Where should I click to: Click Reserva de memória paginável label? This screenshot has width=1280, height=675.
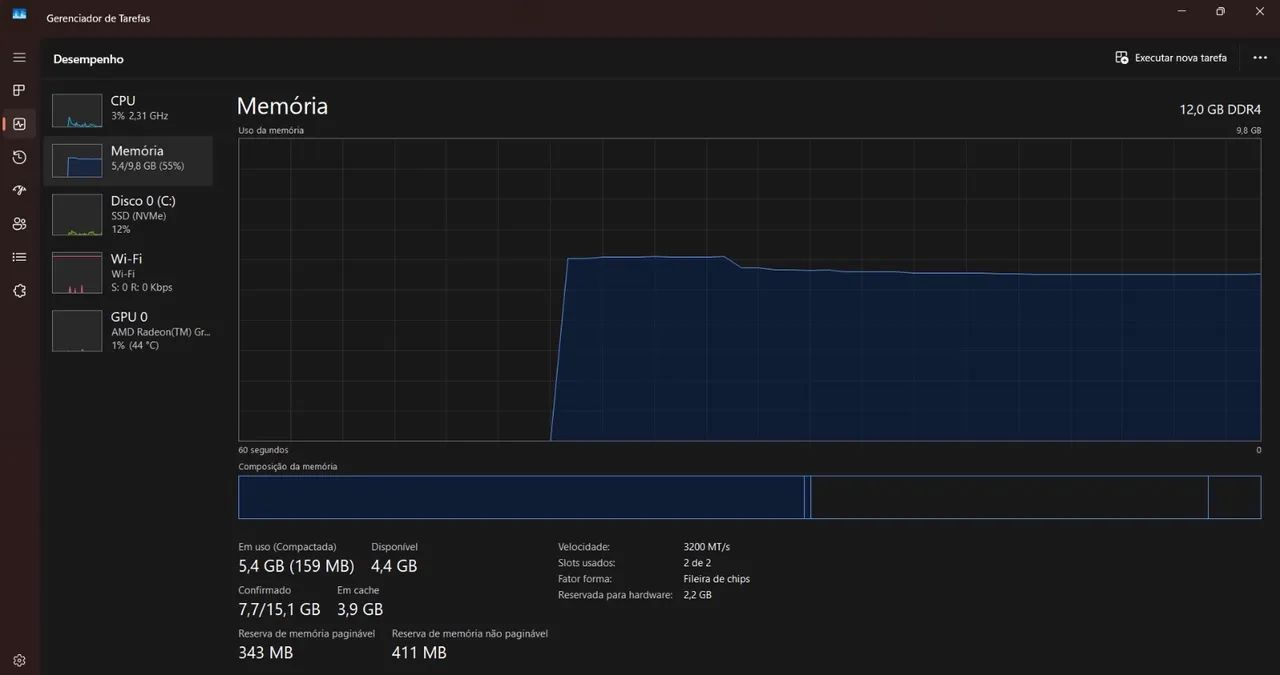(x=306, y=633)
